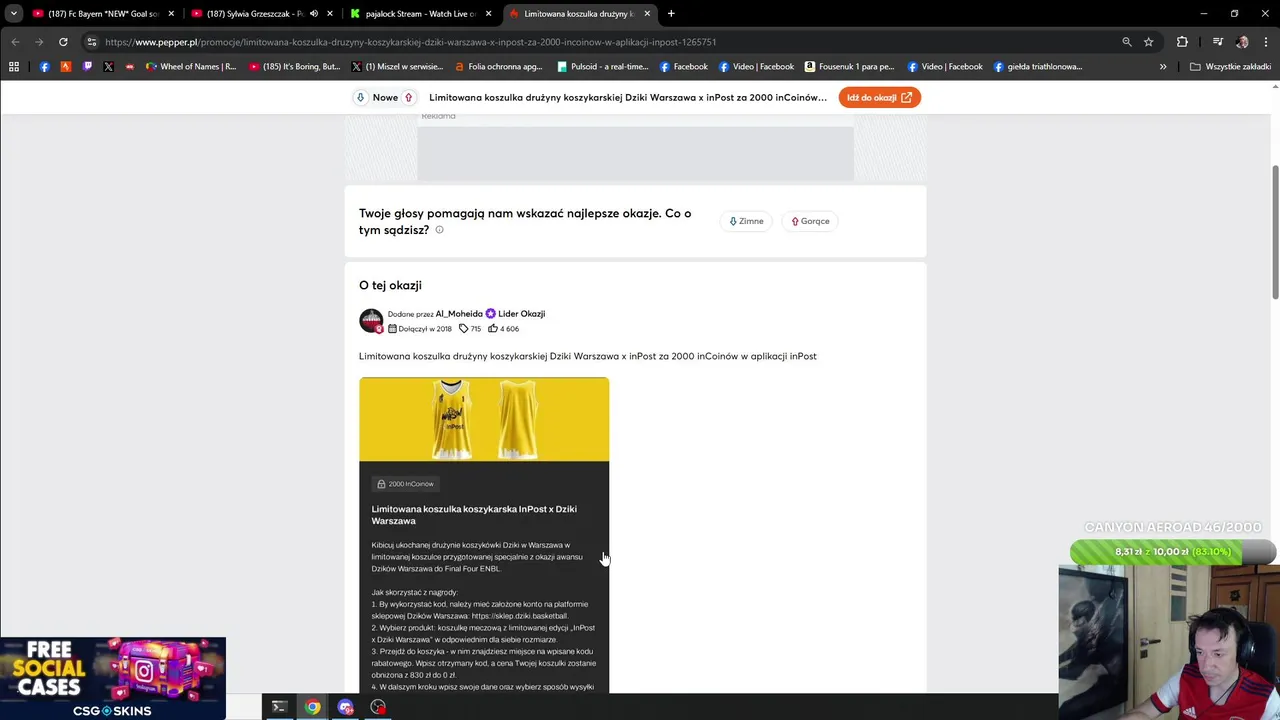
Task: Open the apps grid in bookmarks bar
Action: (14, 67)
